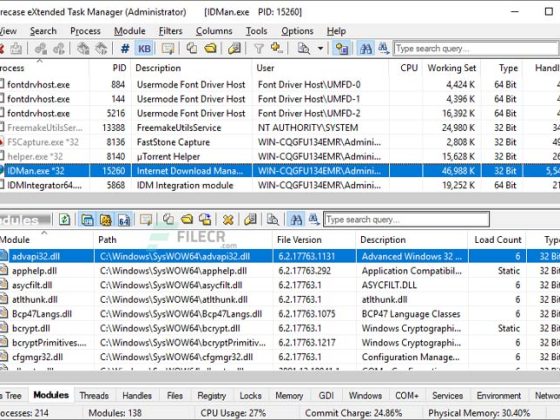Switch to the Locks tab
The image size is (560, 420).
250,396
